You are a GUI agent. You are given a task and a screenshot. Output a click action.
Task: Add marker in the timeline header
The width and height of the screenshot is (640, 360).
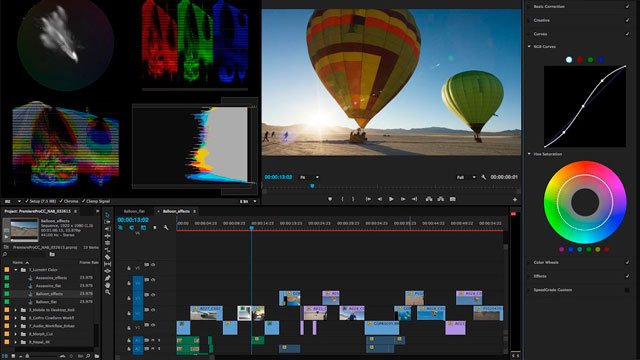[155, 227]
